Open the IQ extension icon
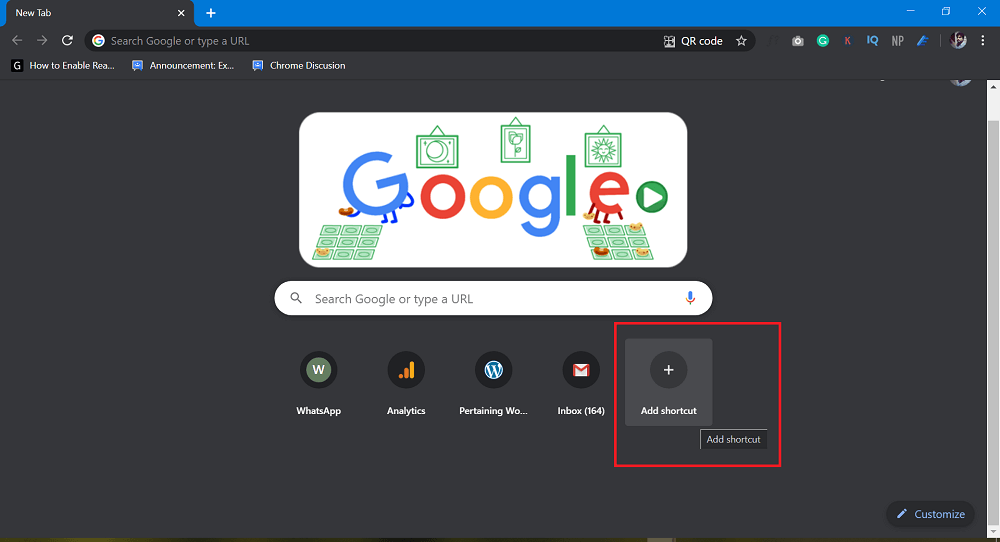 872,41
